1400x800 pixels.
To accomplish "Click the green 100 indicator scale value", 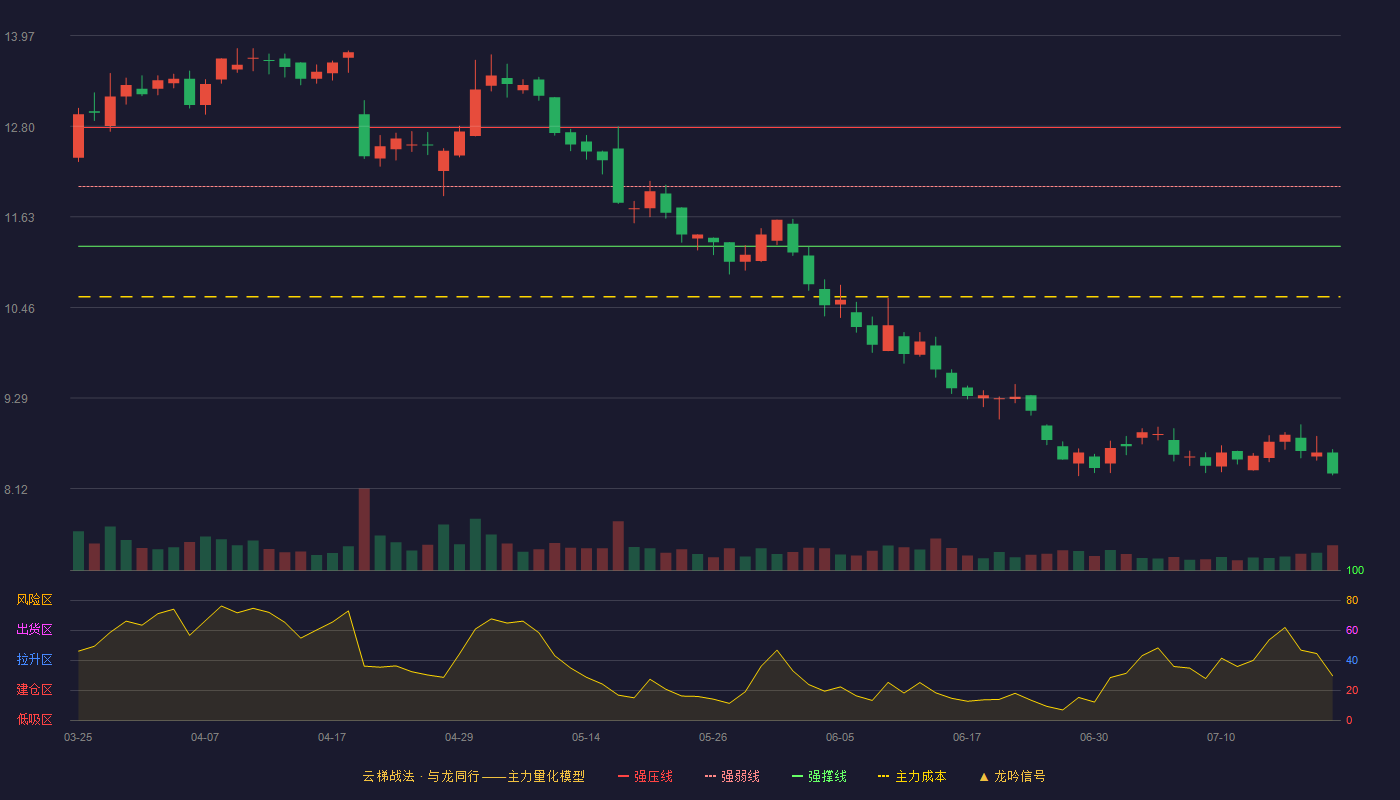I will pos(1355,570).
